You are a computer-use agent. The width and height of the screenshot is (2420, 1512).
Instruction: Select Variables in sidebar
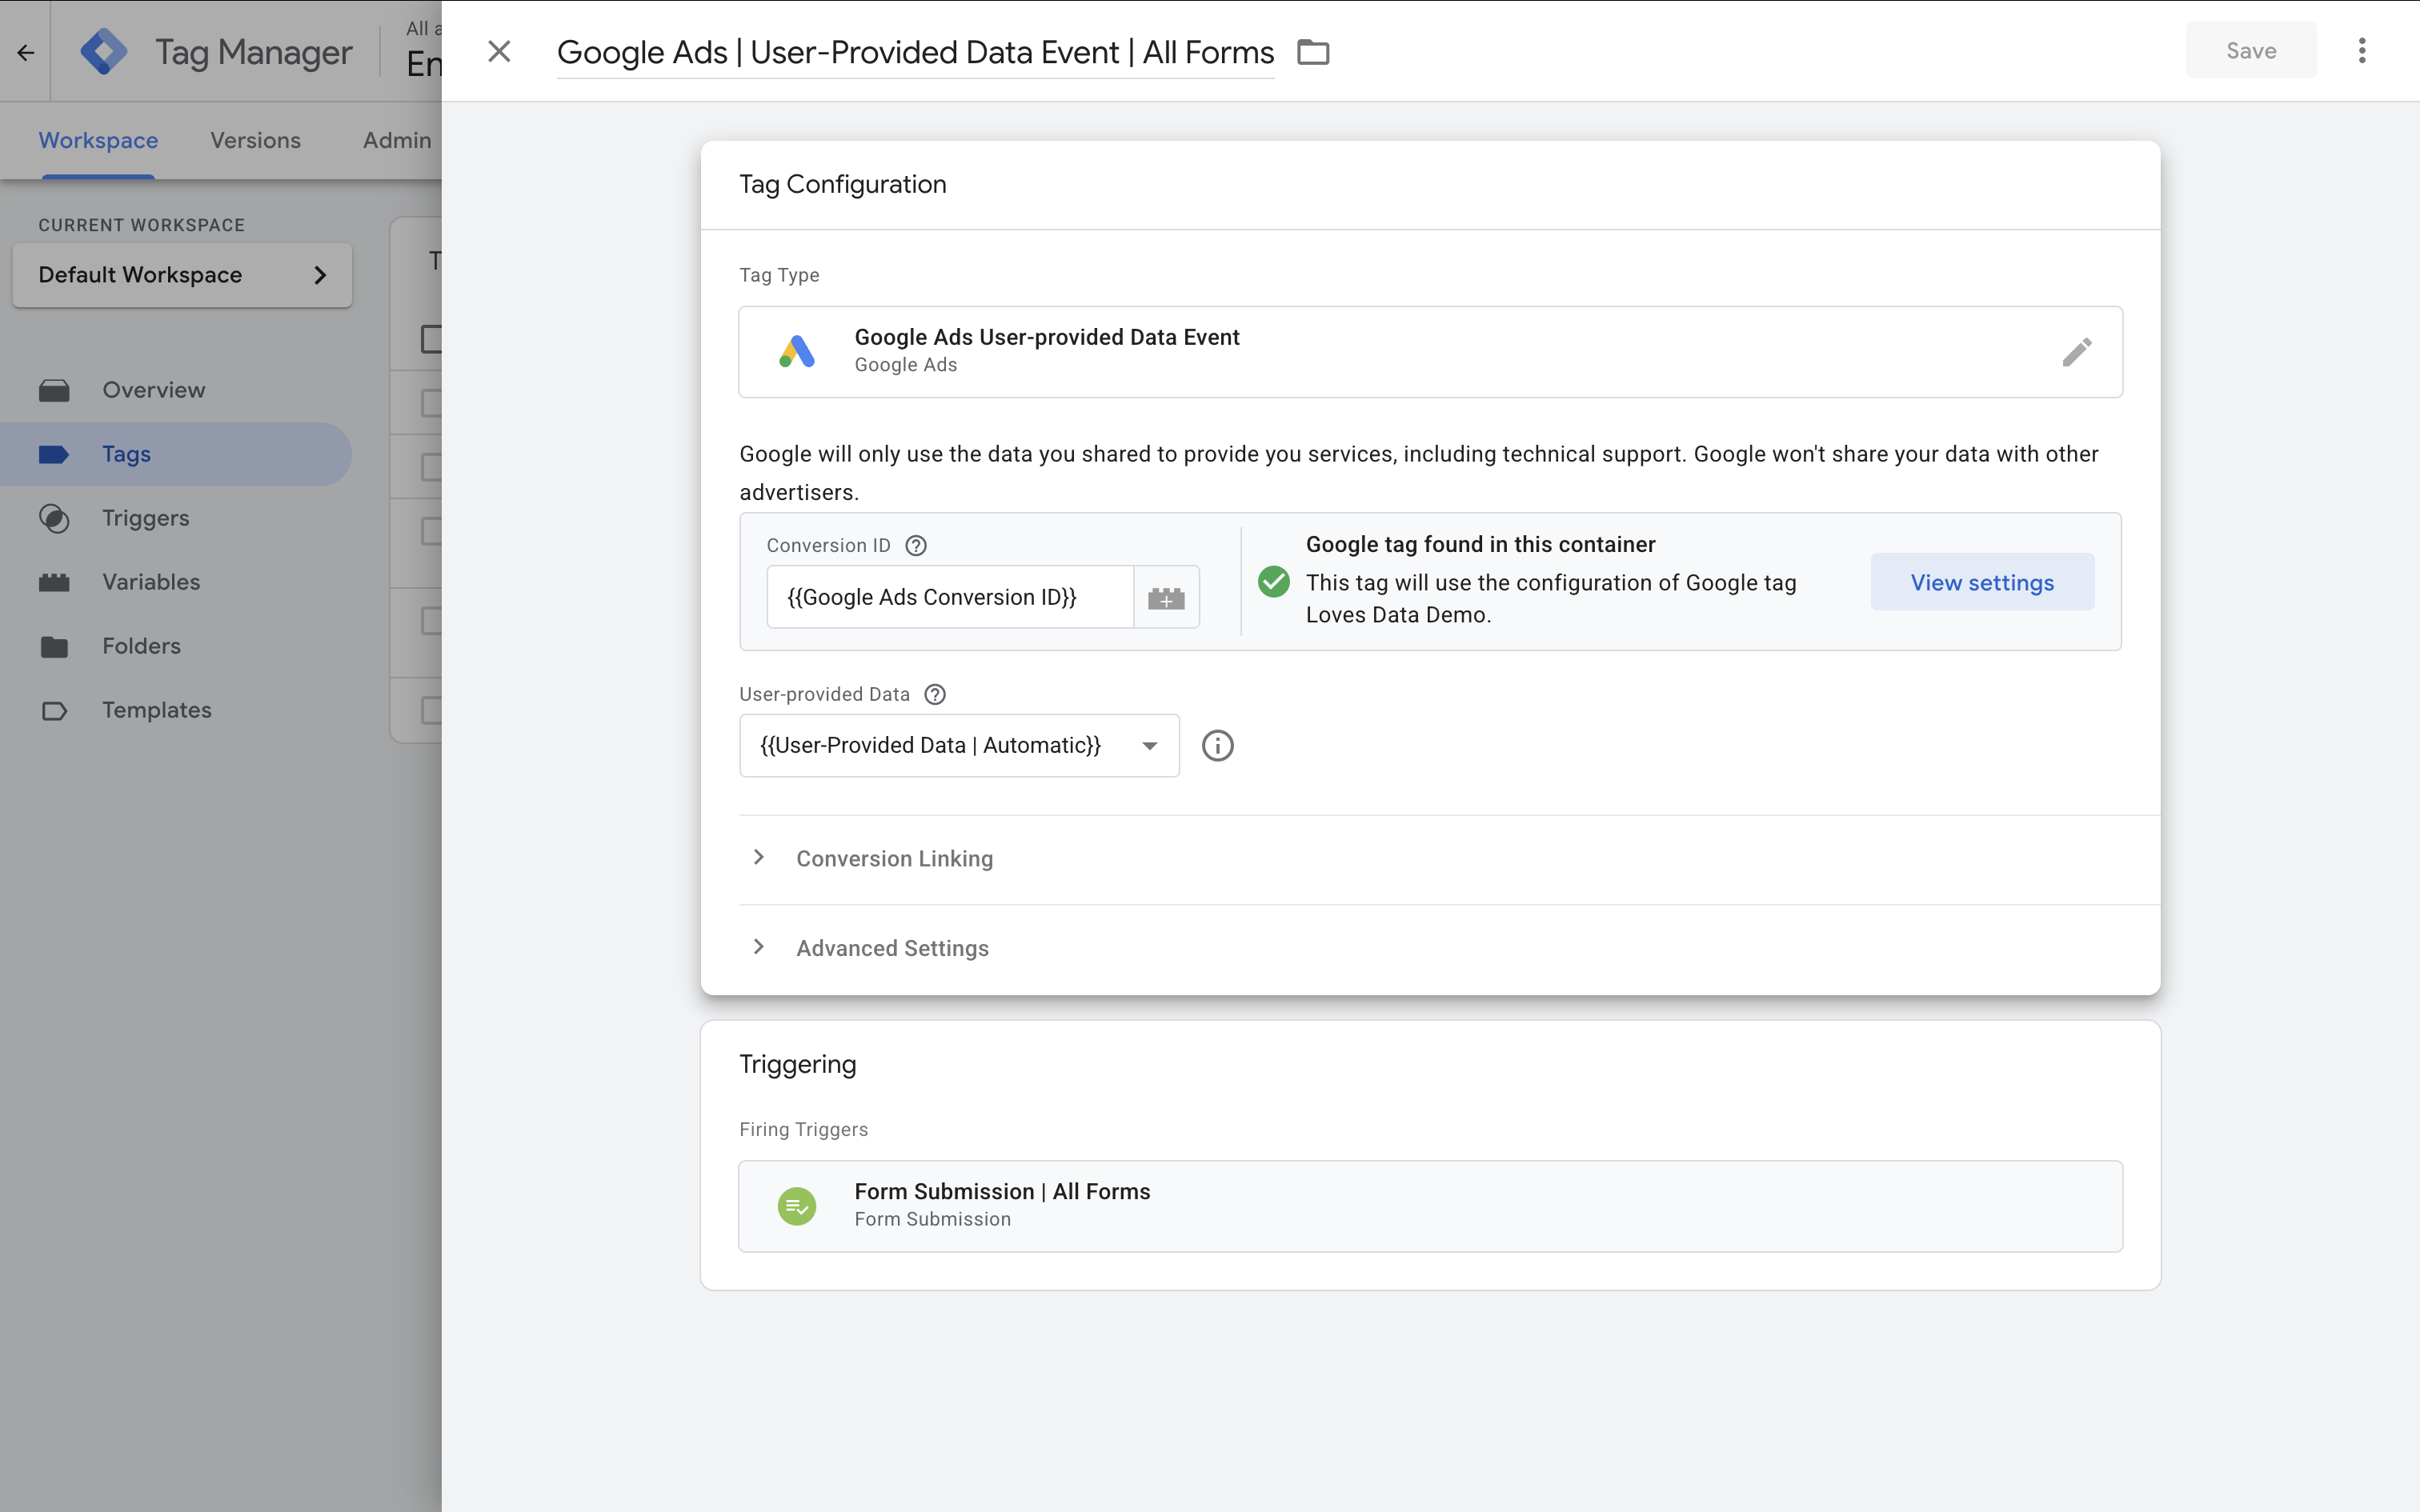[176, 582]
